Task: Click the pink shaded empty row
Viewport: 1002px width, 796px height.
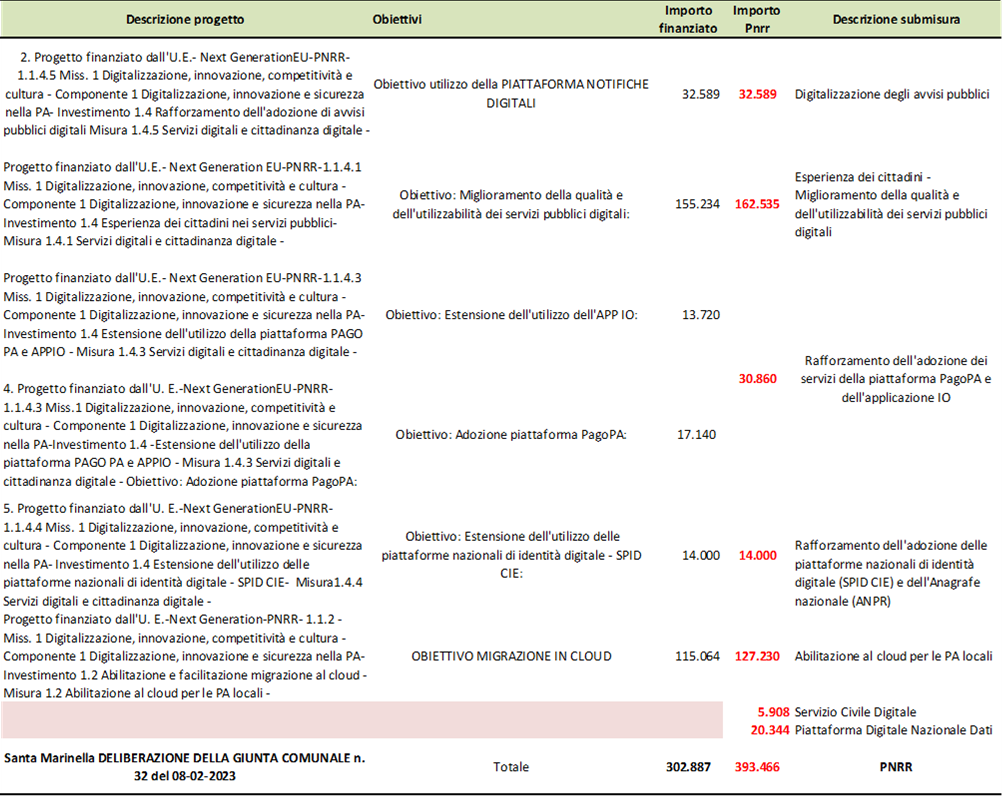Action: click(x=362, y=720)
